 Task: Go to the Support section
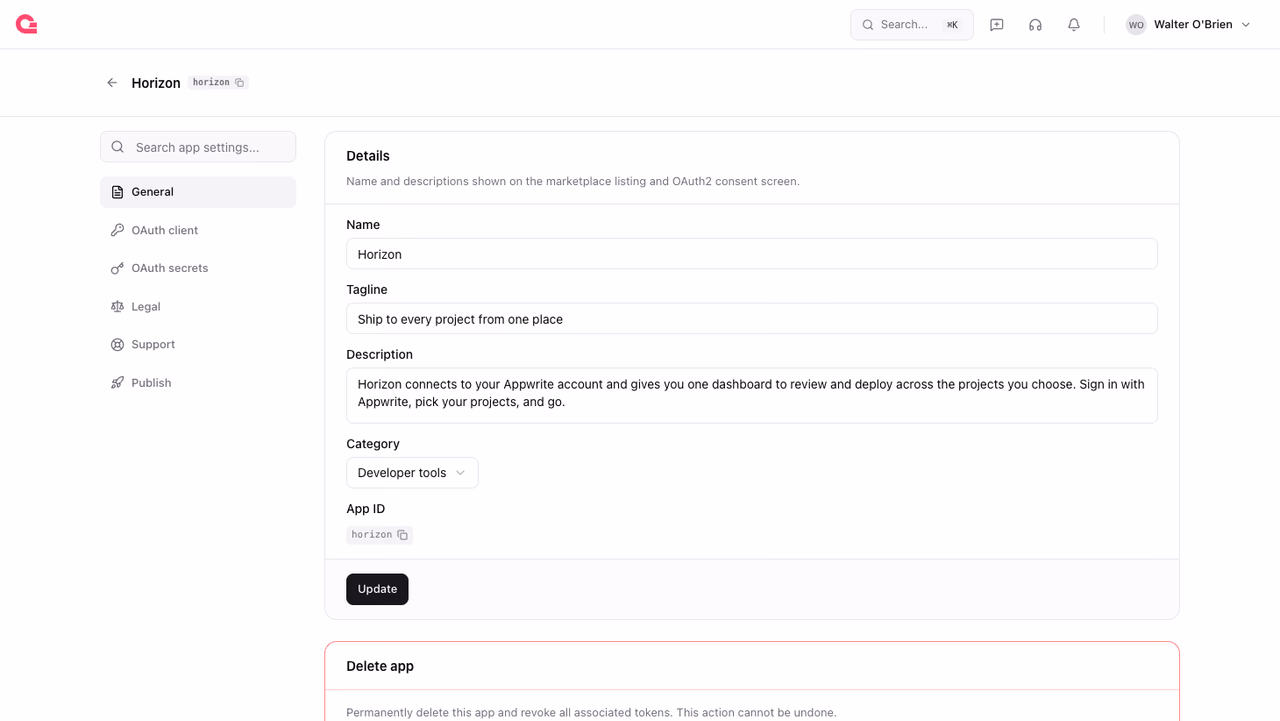pos(198,345)
